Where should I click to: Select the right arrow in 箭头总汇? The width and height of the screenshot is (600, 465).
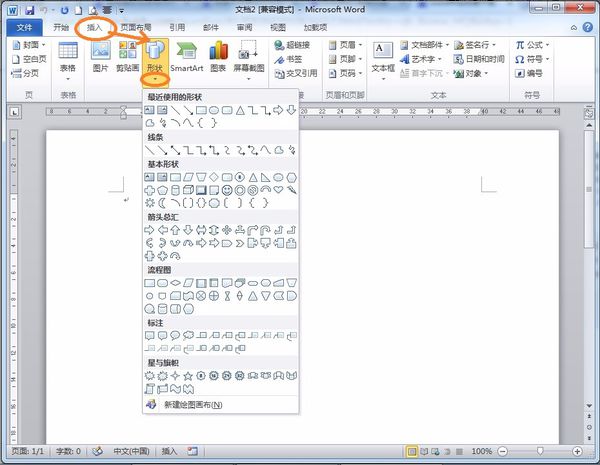(149, 230)
